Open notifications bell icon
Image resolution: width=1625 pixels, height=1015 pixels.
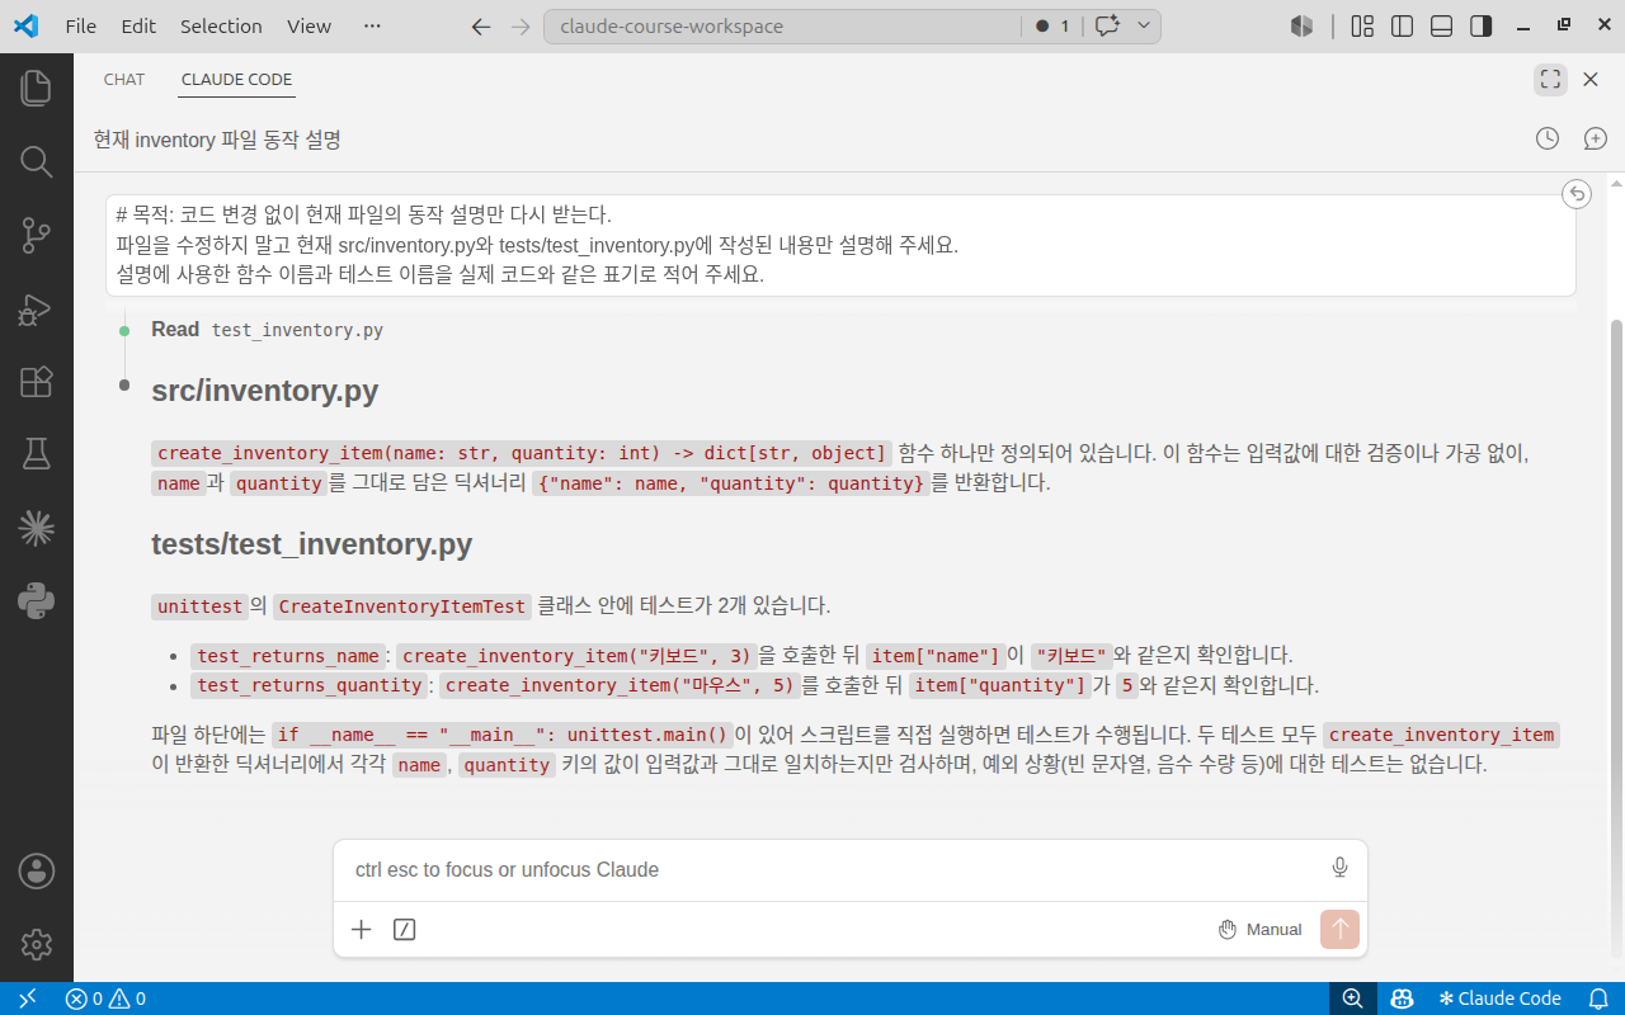[1598, 998]
